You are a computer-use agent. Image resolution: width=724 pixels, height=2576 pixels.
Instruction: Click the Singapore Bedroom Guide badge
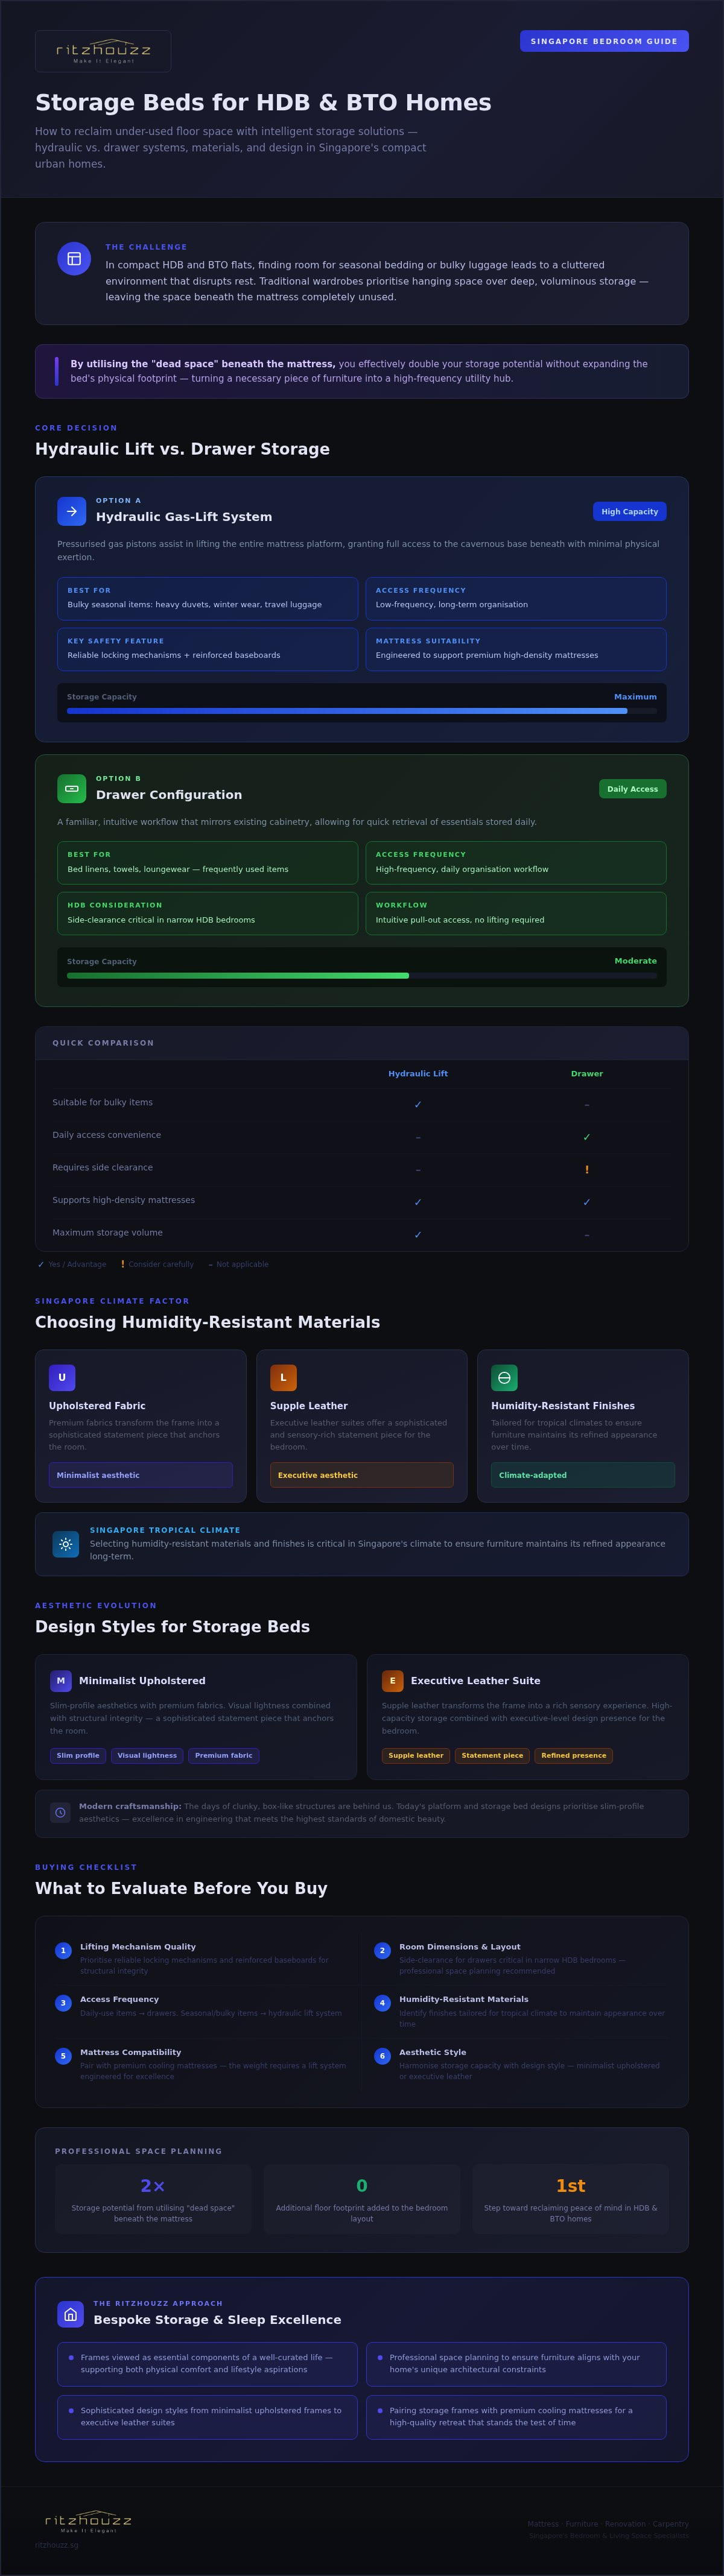click(604, 41)
